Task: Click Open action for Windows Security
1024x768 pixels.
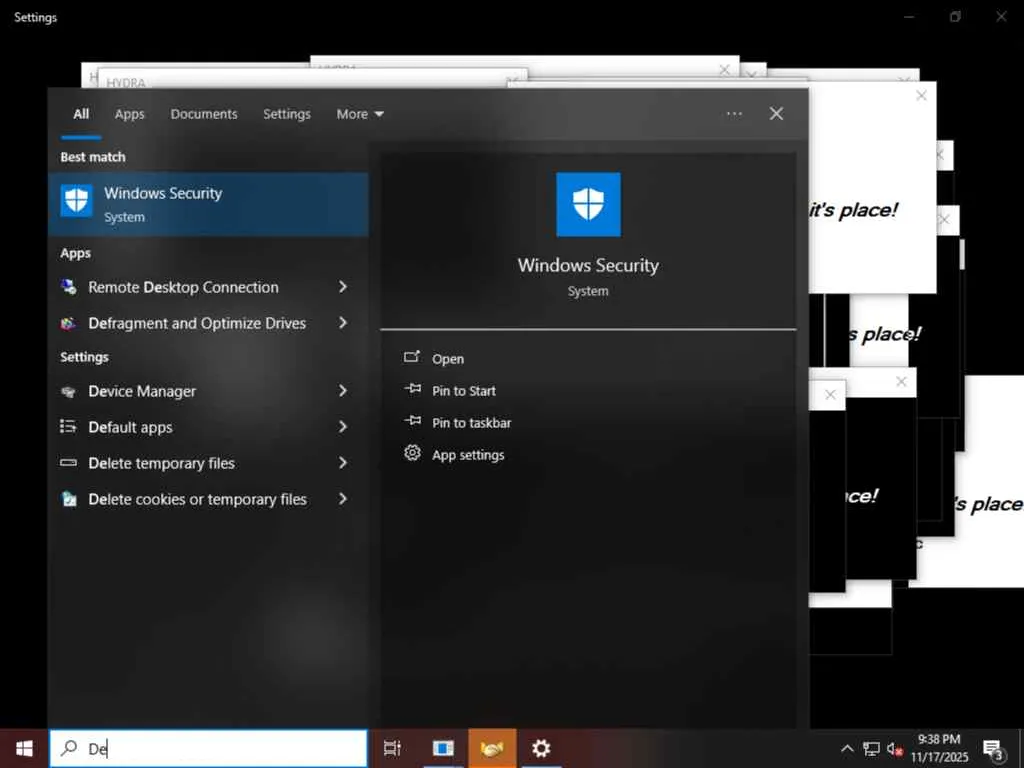Action: [448, 359]
